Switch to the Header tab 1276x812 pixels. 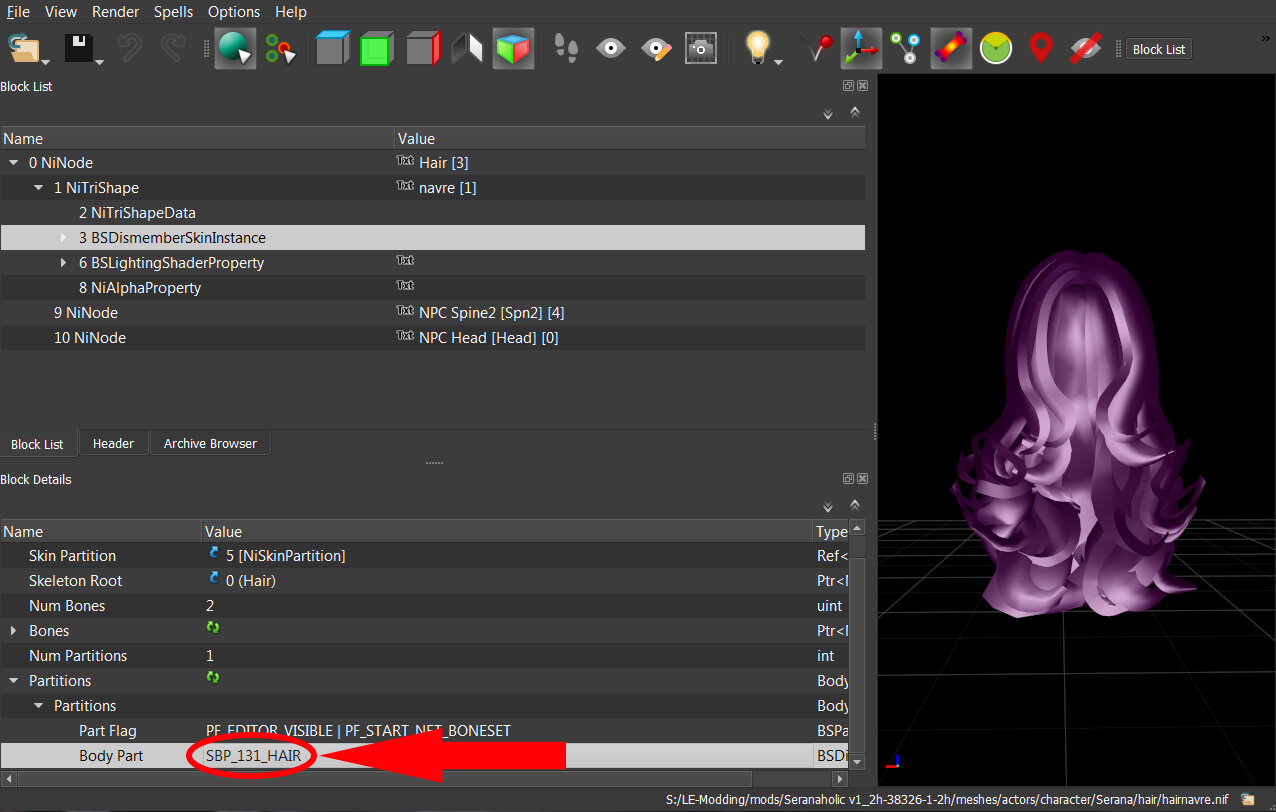[113, 443]
